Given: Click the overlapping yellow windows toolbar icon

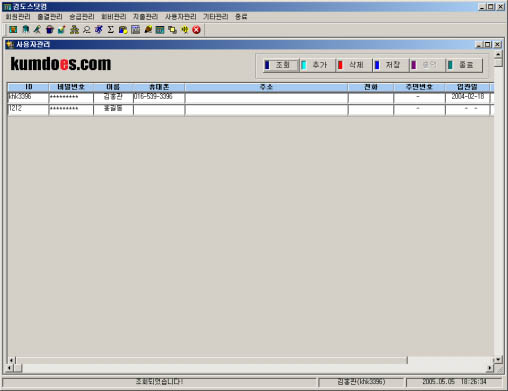Looking at the screenshot, I should tap(172, 30).
